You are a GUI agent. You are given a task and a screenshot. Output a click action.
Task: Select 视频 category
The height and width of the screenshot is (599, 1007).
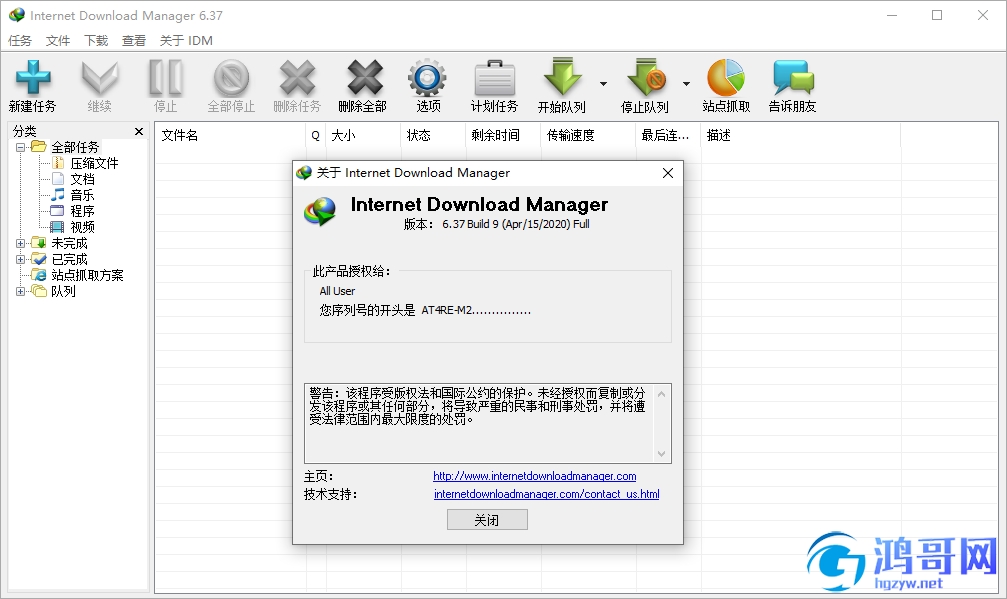click(x=82, y=227)
